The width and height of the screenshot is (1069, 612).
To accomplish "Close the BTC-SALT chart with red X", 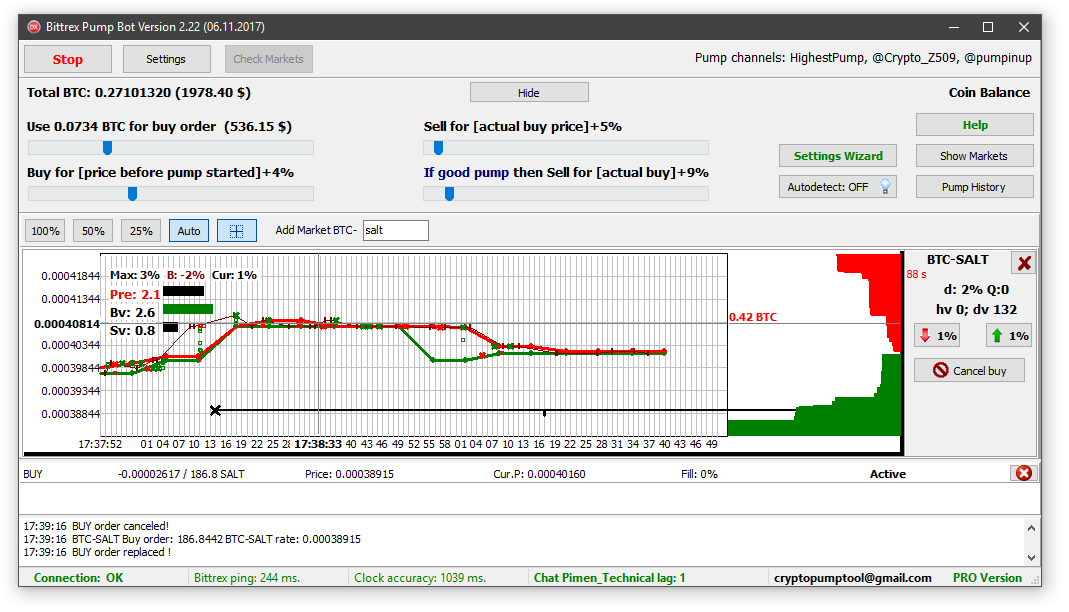I will [x=1024, y=263].
